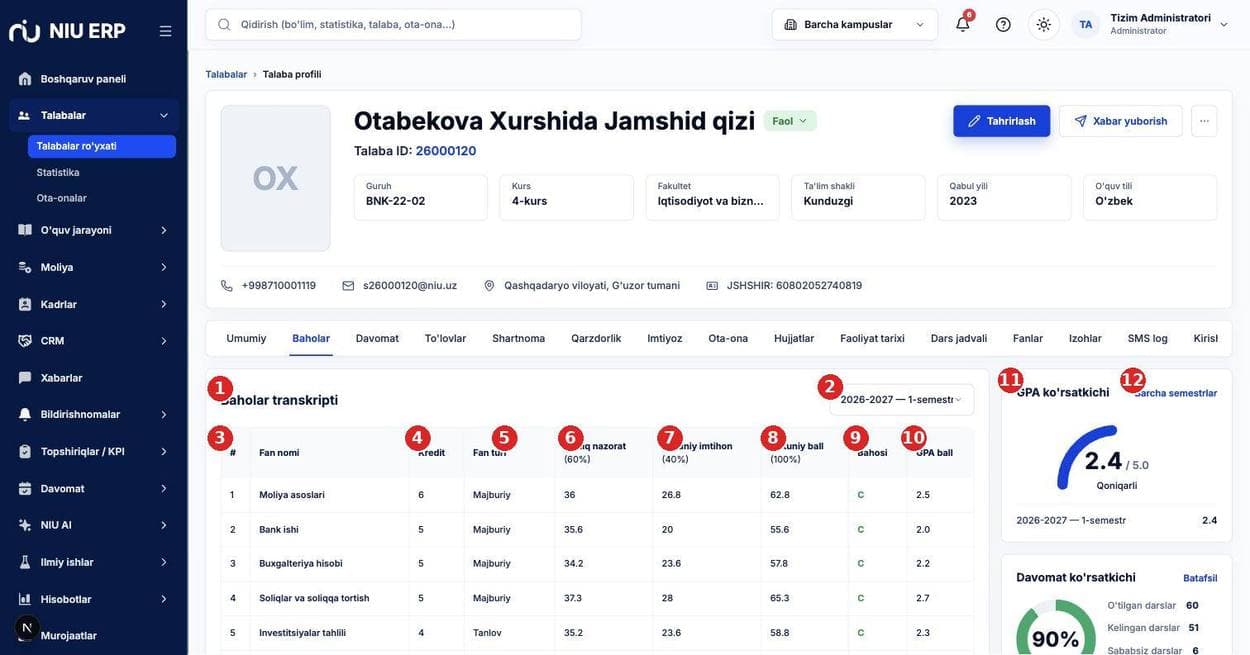The width and height of the screenshot is (1250, 655).
Task: Collapse sidebar with hamburger menu icon
Action: [166, 31]
